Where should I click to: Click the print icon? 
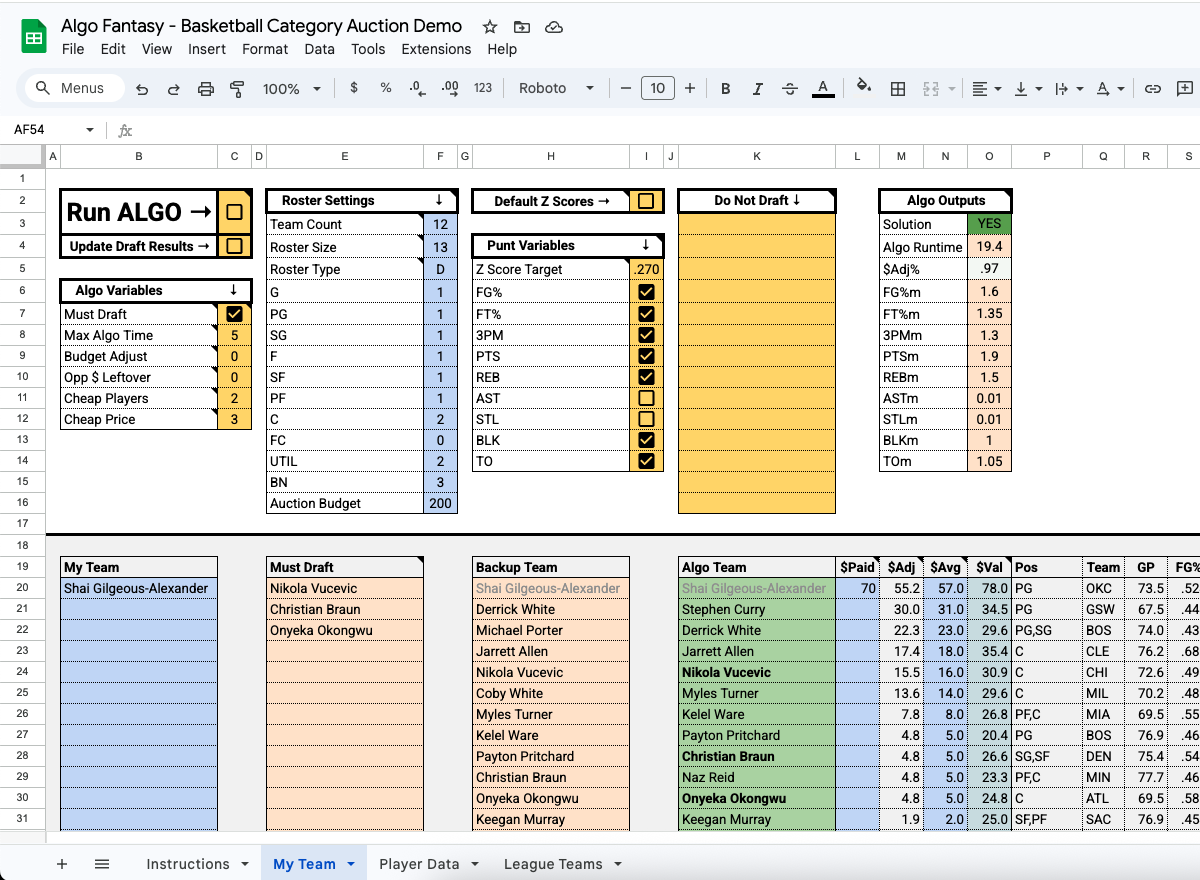pyautogui.click(x=206, y=89)
